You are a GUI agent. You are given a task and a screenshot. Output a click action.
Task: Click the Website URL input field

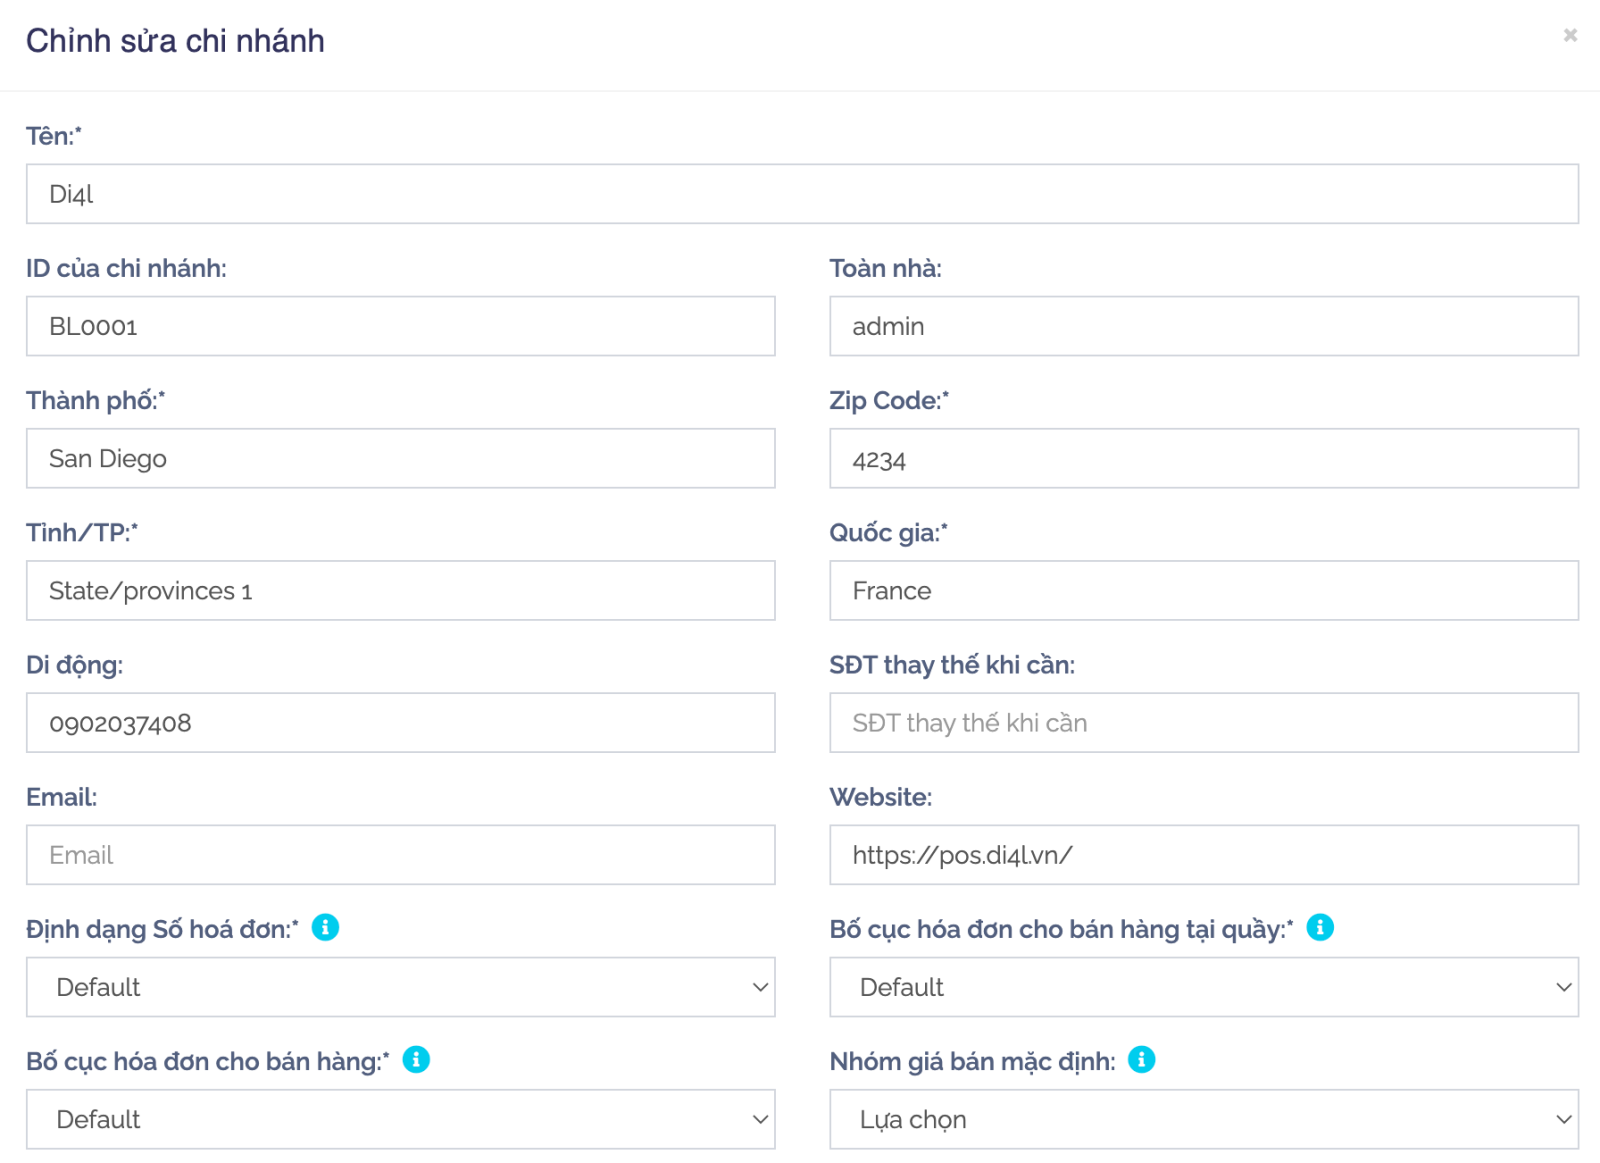coord(1203,855)
